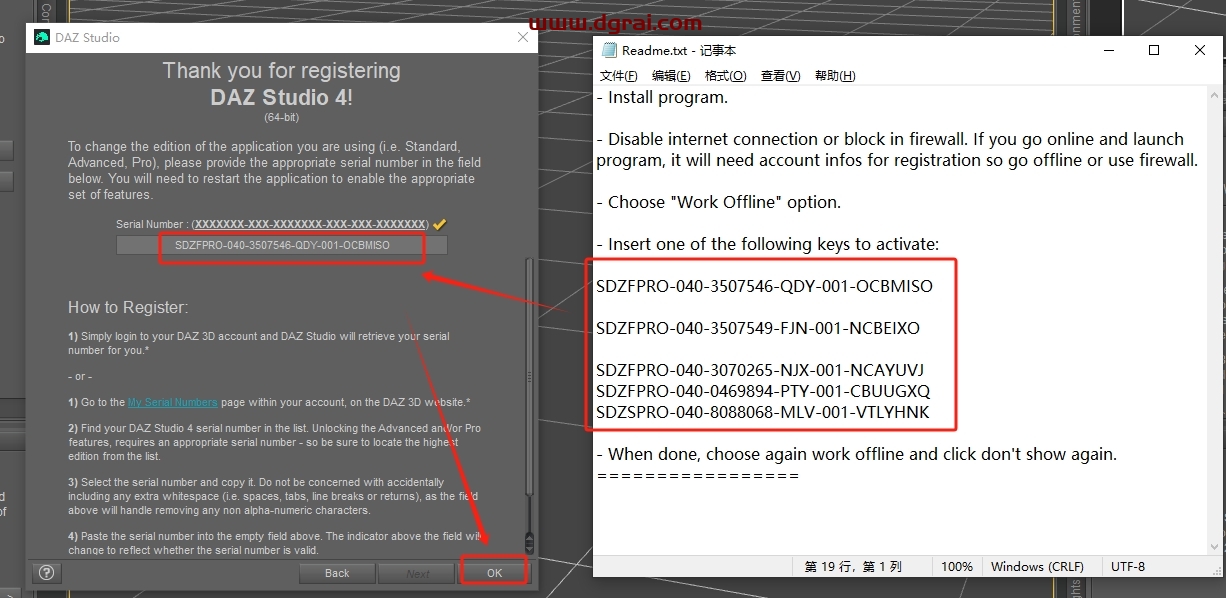The image size is (1226, 598).
Task: Click the Back button in the dialog
Action: click(337, 573)
